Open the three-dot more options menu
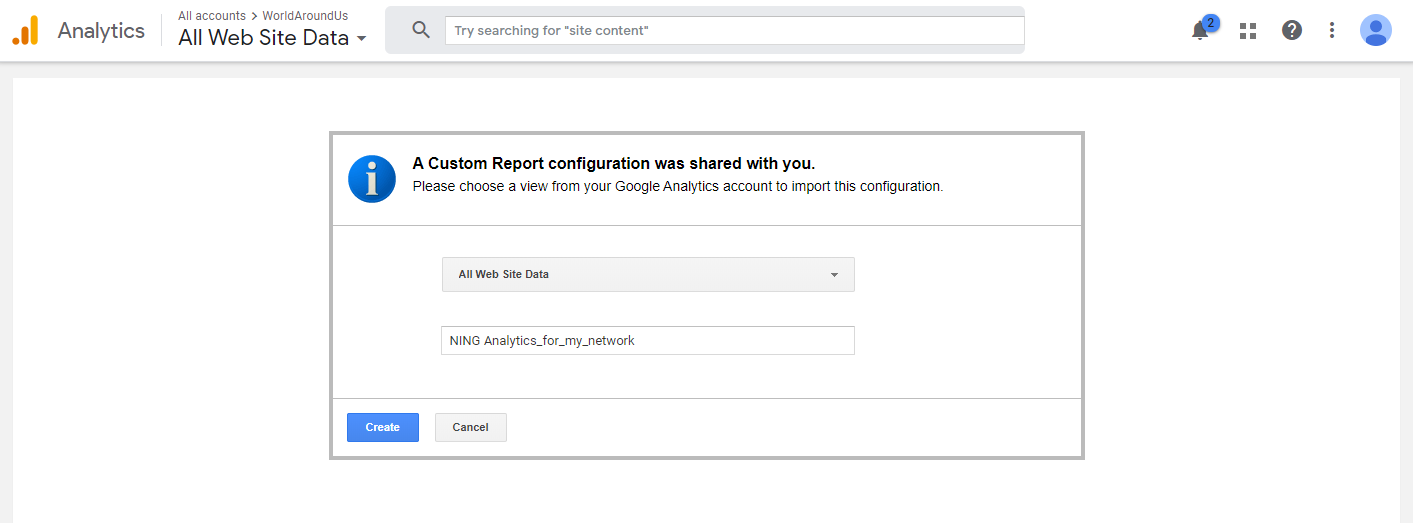The height and width of the screenshot is (523, 1413). tap(1331, 30)
